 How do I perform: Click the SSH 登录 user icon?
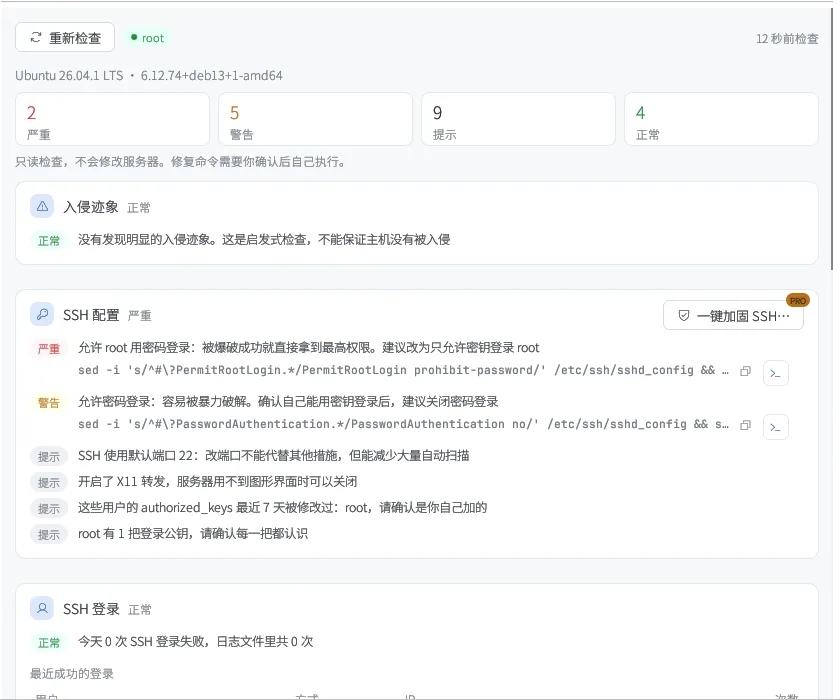42,608
